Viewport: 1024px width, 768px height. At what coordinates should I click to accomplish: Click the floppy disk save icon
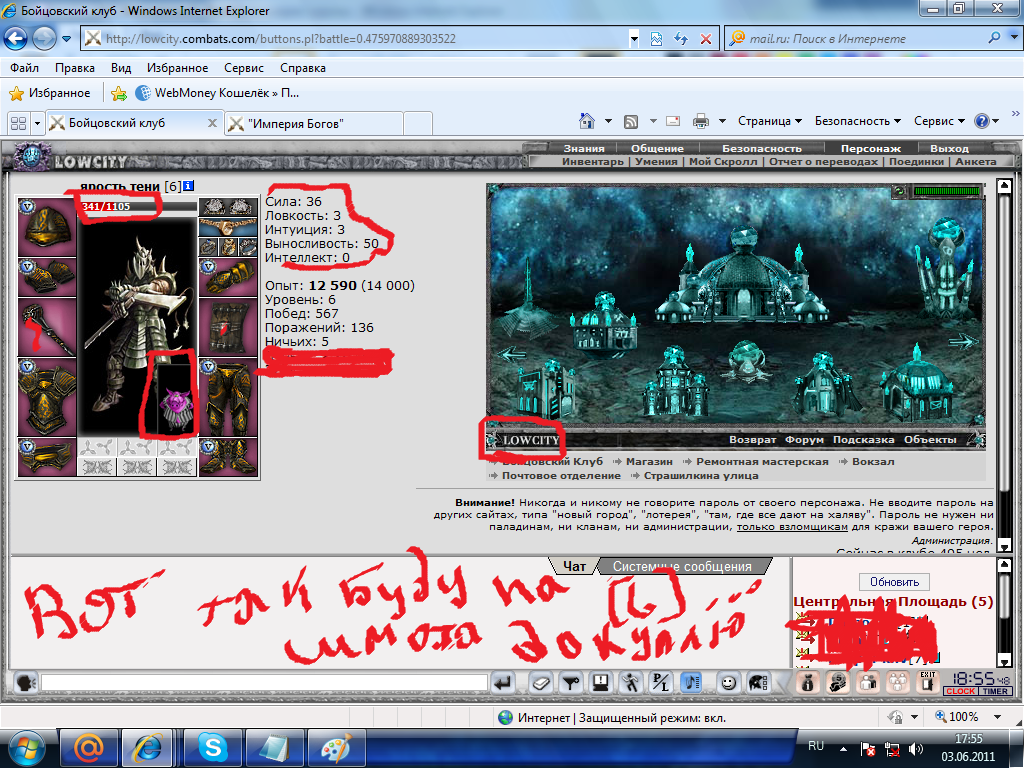[x=601, y=683]
